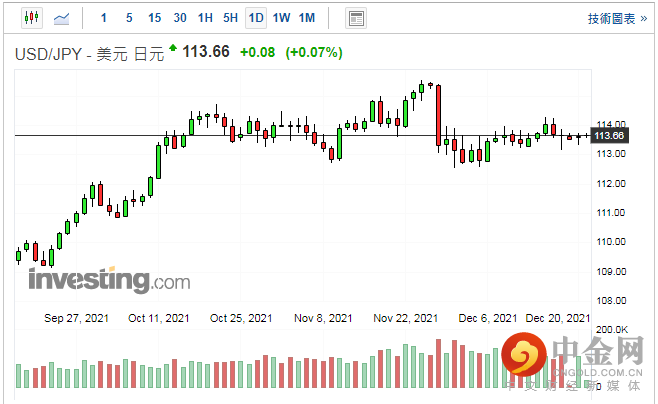Click the tall red candle after Nov 22 peak
658x404 pixels.
(x=439, y=116)
